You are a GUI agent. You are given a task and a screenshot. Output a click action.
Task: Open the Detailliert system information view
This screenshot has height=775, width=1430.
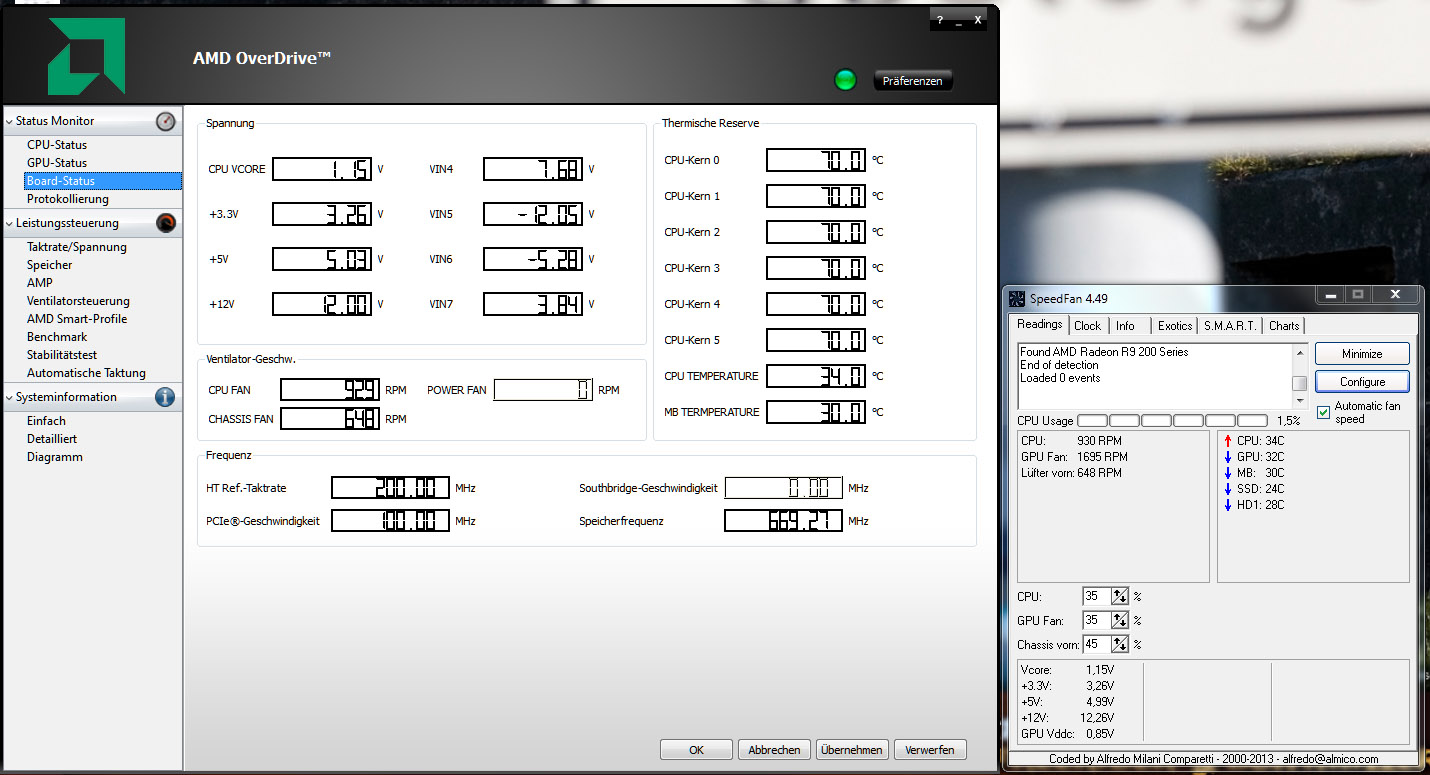pyautogui.click(x=52, y=439)
